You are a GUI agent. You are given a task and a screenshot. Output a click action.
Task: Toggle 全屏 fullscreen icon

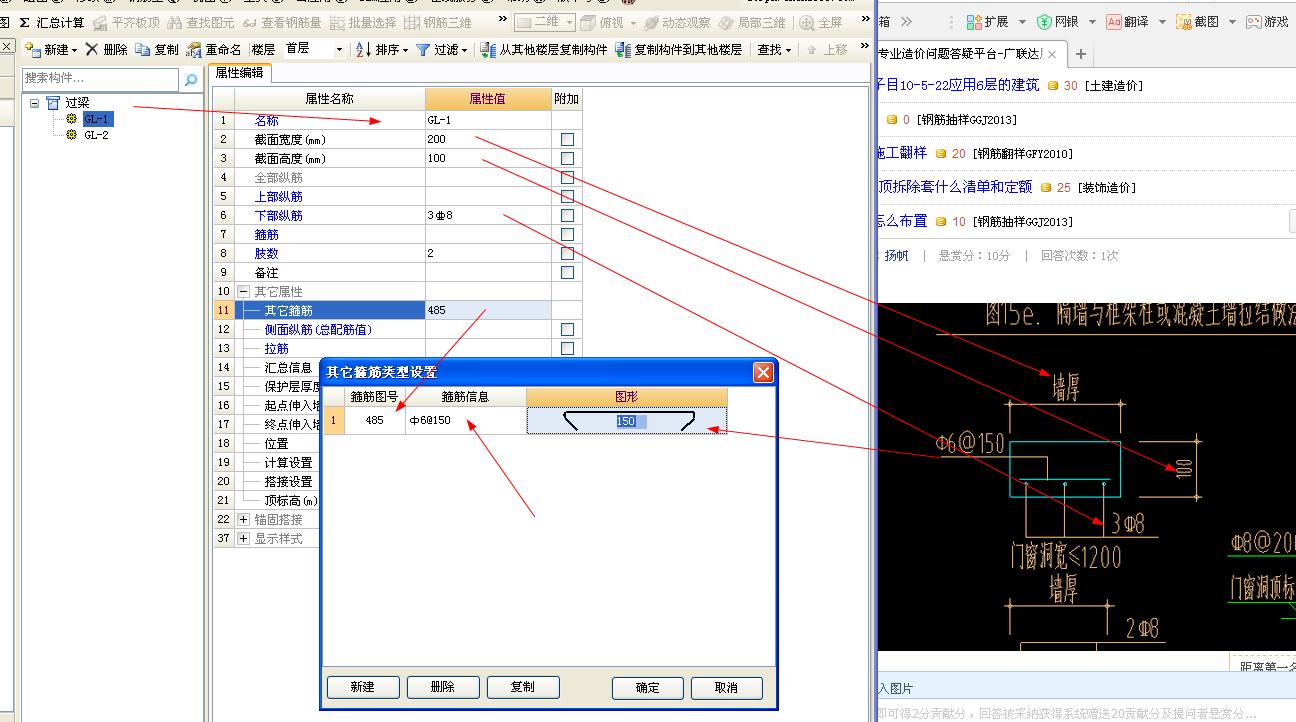click(x=807, y=22)
